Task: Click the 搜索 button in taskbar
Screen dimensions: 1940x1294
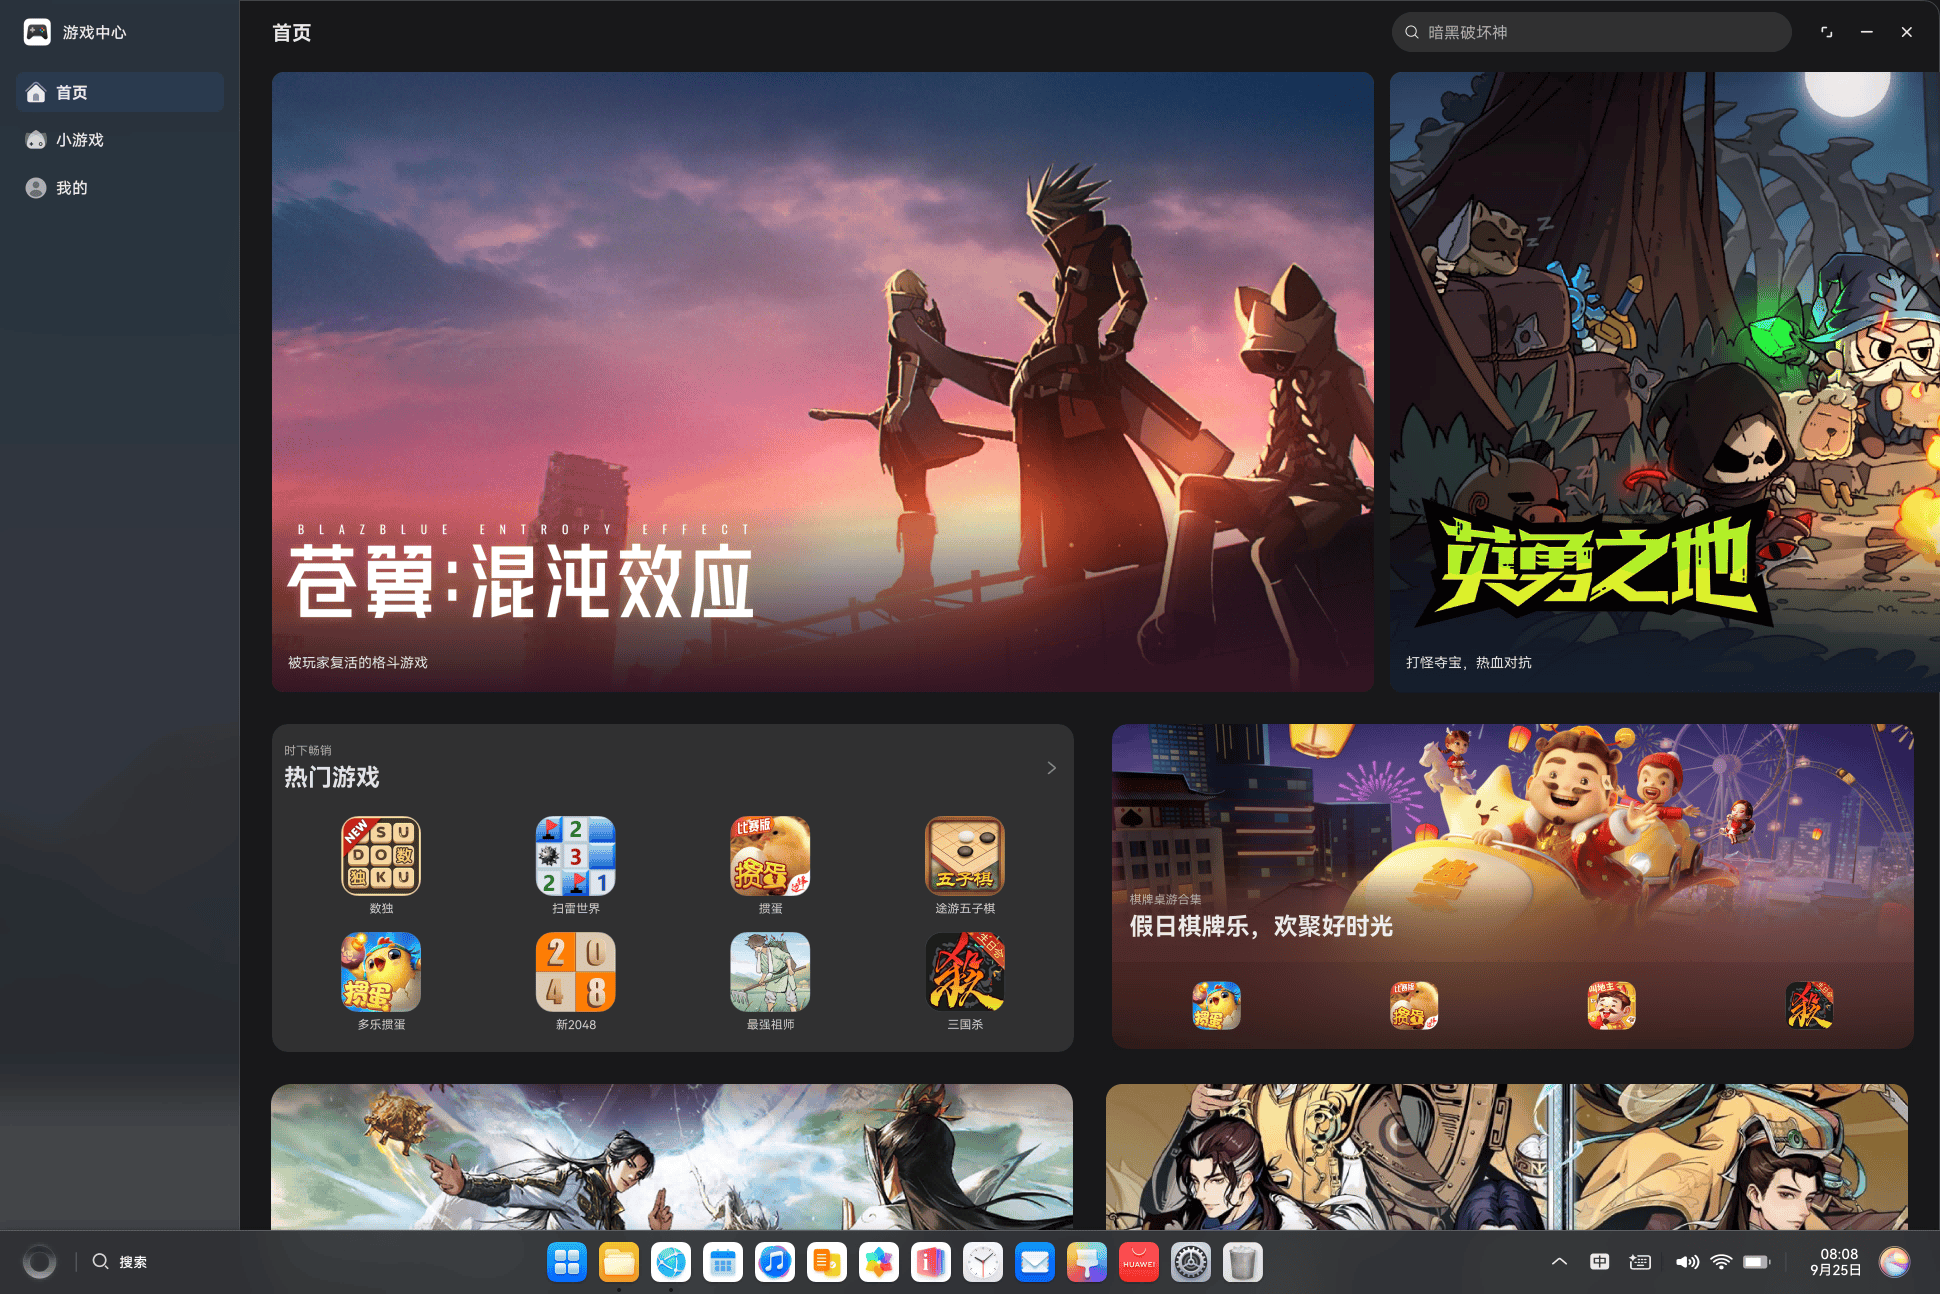Action: [x=120, y=1262]
